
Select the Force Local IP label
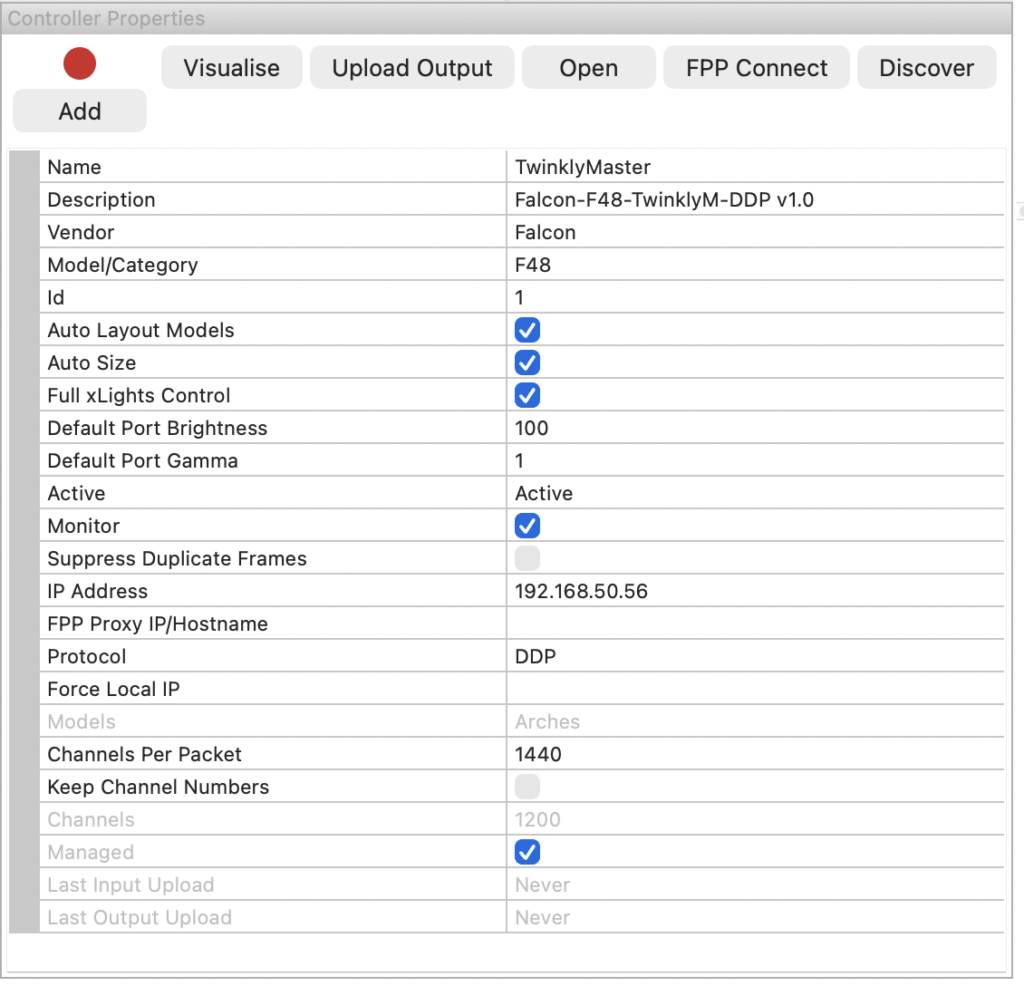[x=113, y=690]
